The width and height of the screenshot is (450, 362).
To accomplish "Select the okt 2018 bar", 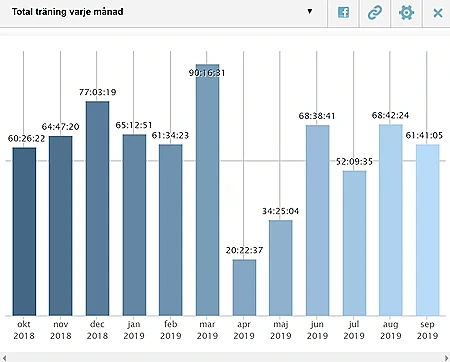I will [24, 231].
